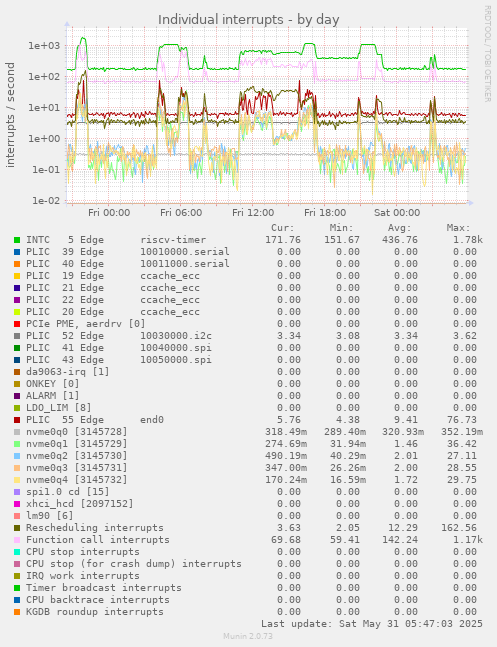Click the light blue nvme0q2 swatch
The width and height of the screenshot is (497, 647).
pos(17,456)
